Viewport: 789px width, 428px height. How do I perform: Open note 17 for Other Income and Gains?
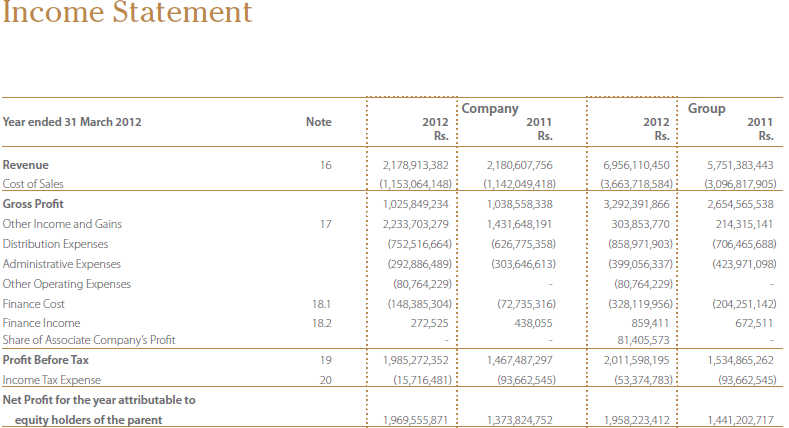[x=325, y=224]
